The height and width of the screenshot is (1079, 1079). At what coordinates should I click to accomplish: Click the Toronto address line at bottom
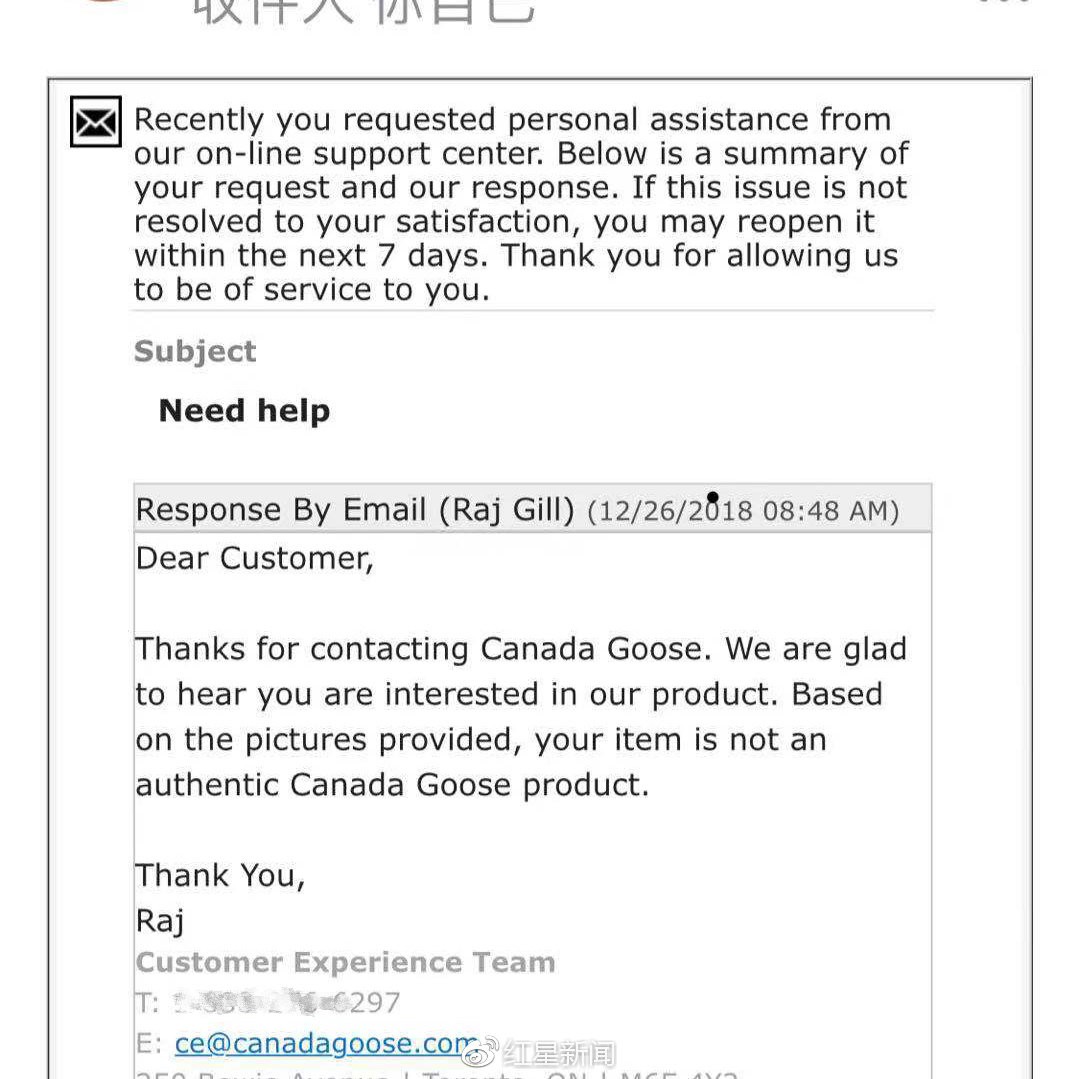coord(435,1074)
